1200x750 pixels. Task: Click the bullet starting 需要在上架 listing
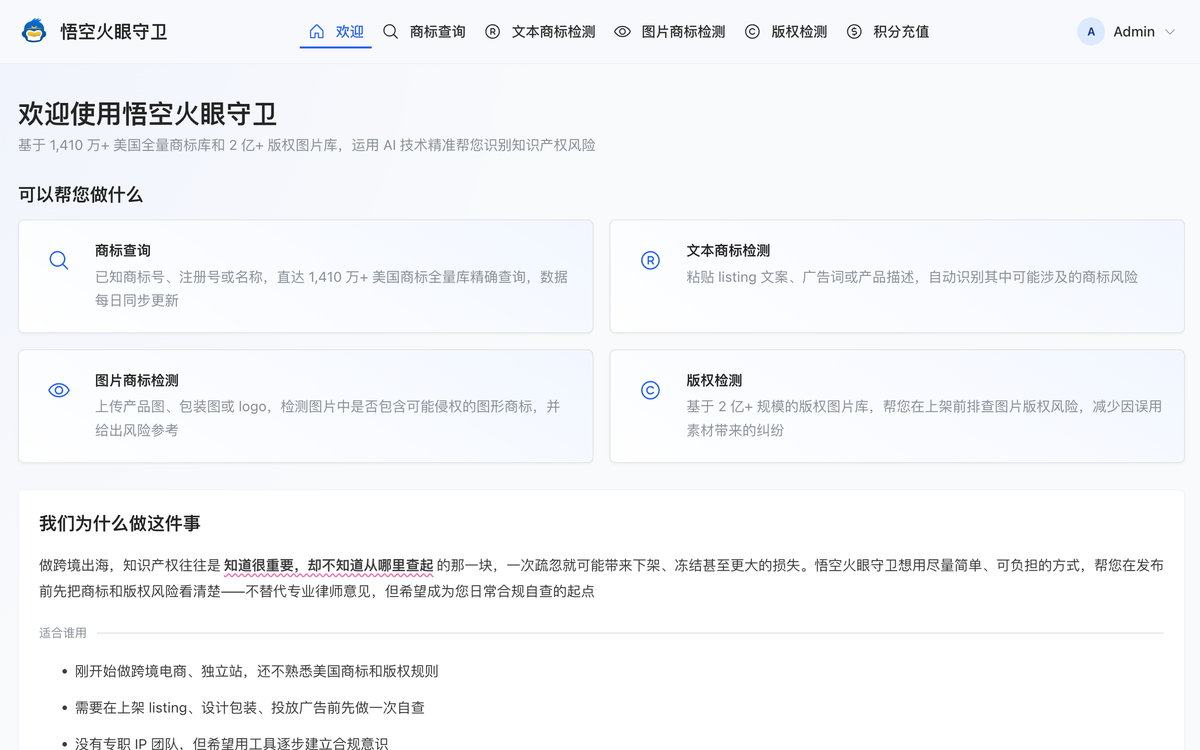click(x=250, y=707)
